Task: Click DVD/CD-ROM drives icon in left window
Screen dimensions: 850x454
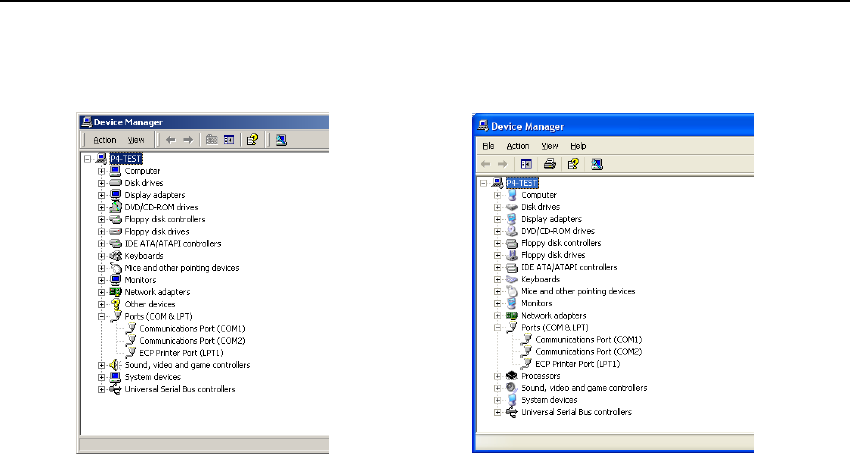Action: coord(115,207)
